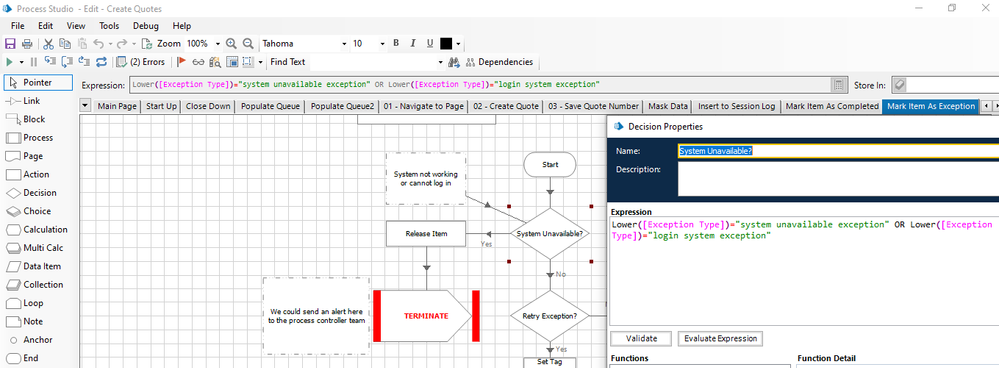Open the Dependencies view
999x368 pixels.
500,62
